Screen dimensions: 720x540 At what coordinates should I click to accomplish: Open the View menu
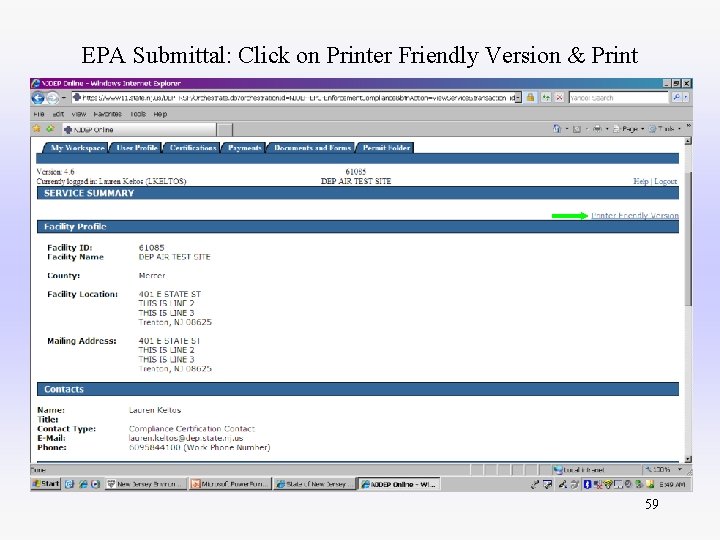[79, 114]
